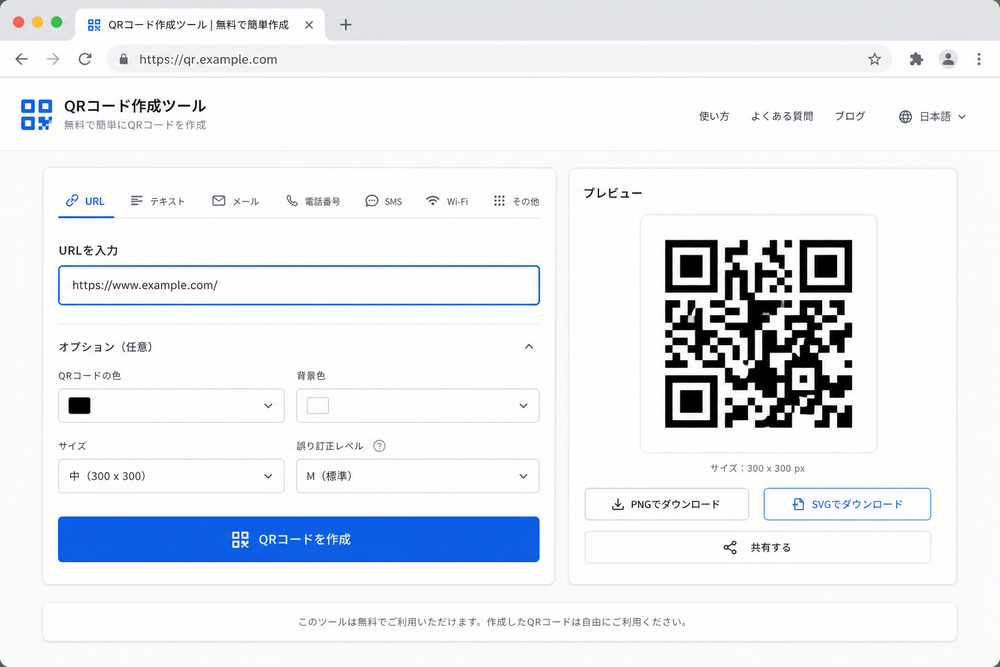This screenshot has height=667, width=1000.
Task: Close the QRコード作成ツール browser tab
Action: [x=309, y=25]
